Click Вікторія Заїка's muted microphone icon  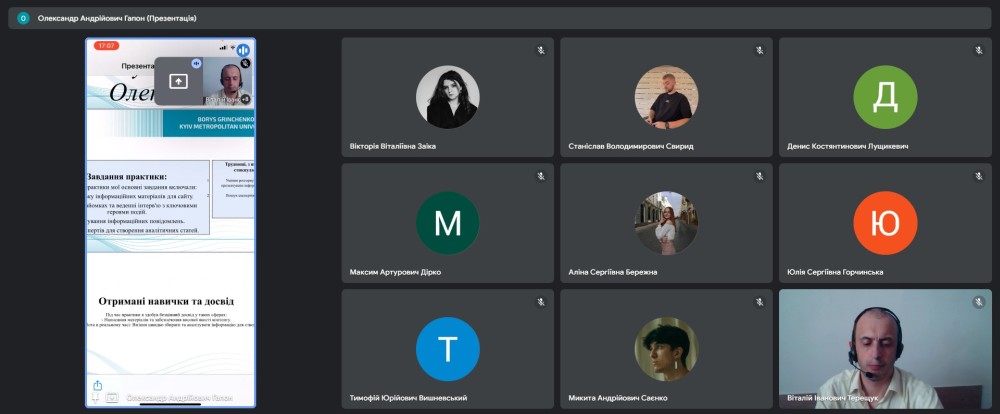540,50
